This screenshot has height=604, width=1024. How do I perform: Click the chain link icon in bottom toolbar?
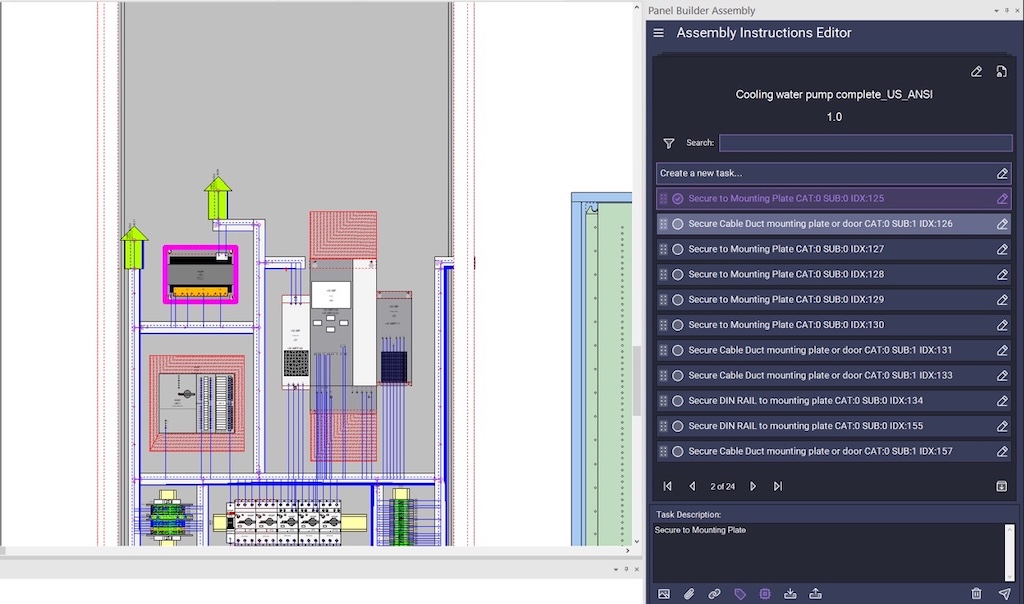[x=714, y=594]
